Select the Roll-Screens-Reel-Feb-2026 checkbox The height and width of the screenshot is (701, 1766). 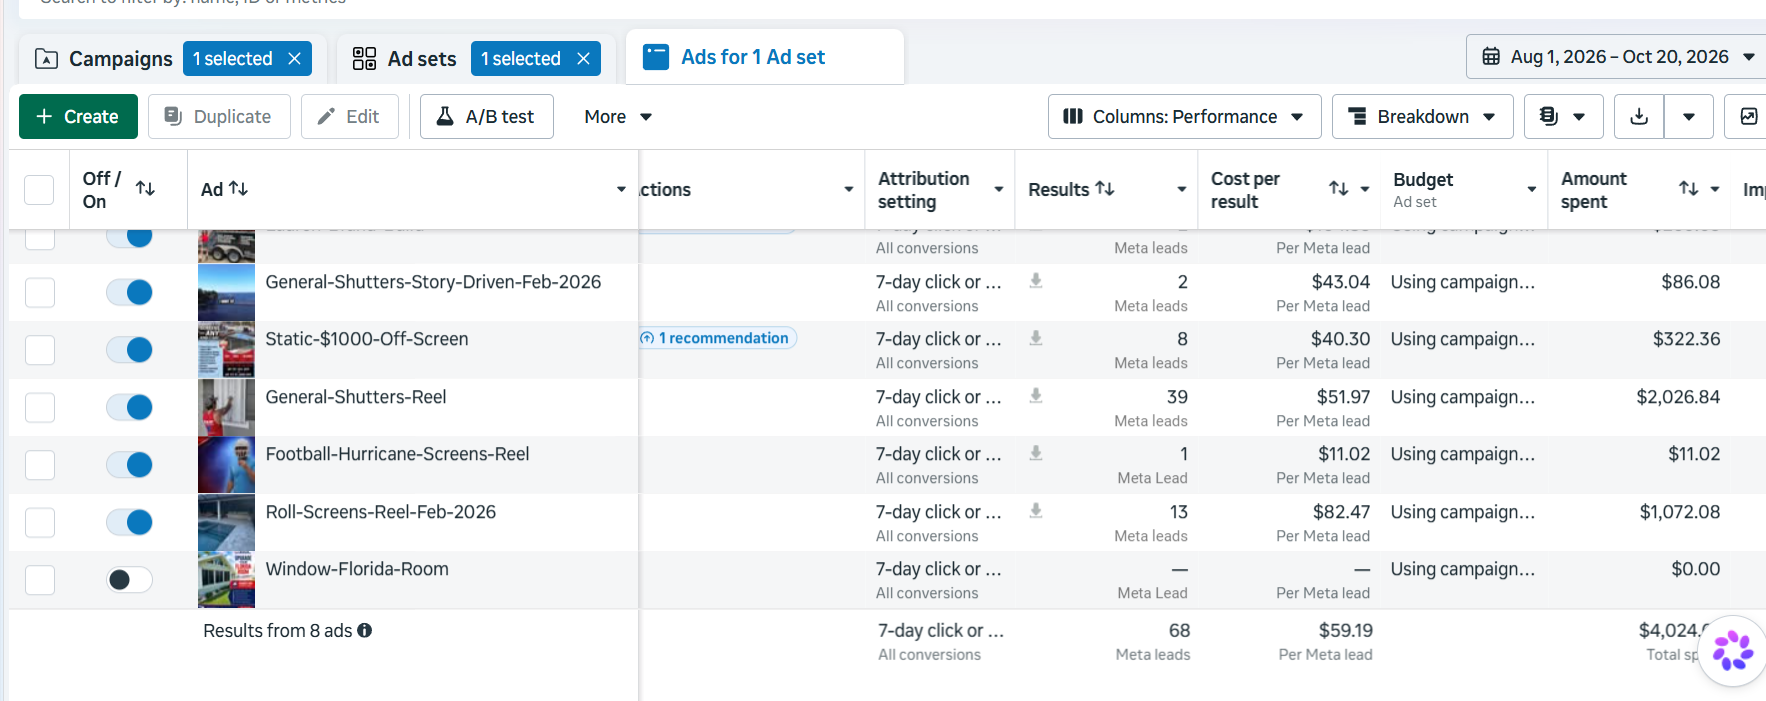(39, 522)
